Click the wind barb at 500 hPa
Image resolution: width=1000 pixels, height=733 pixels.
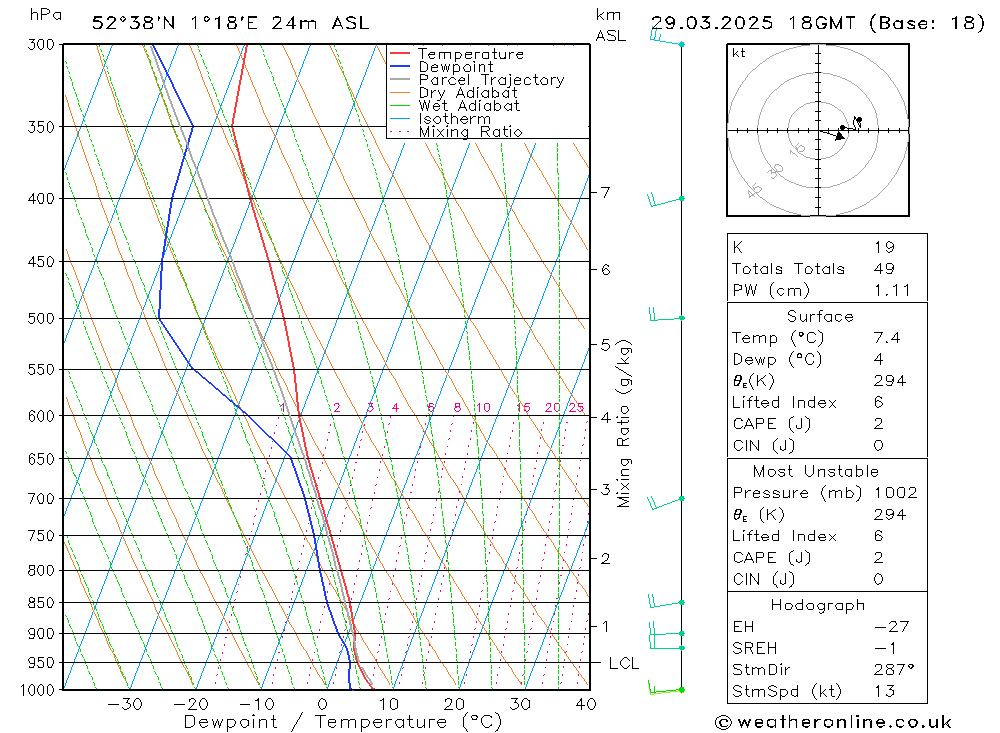(667, 315)
